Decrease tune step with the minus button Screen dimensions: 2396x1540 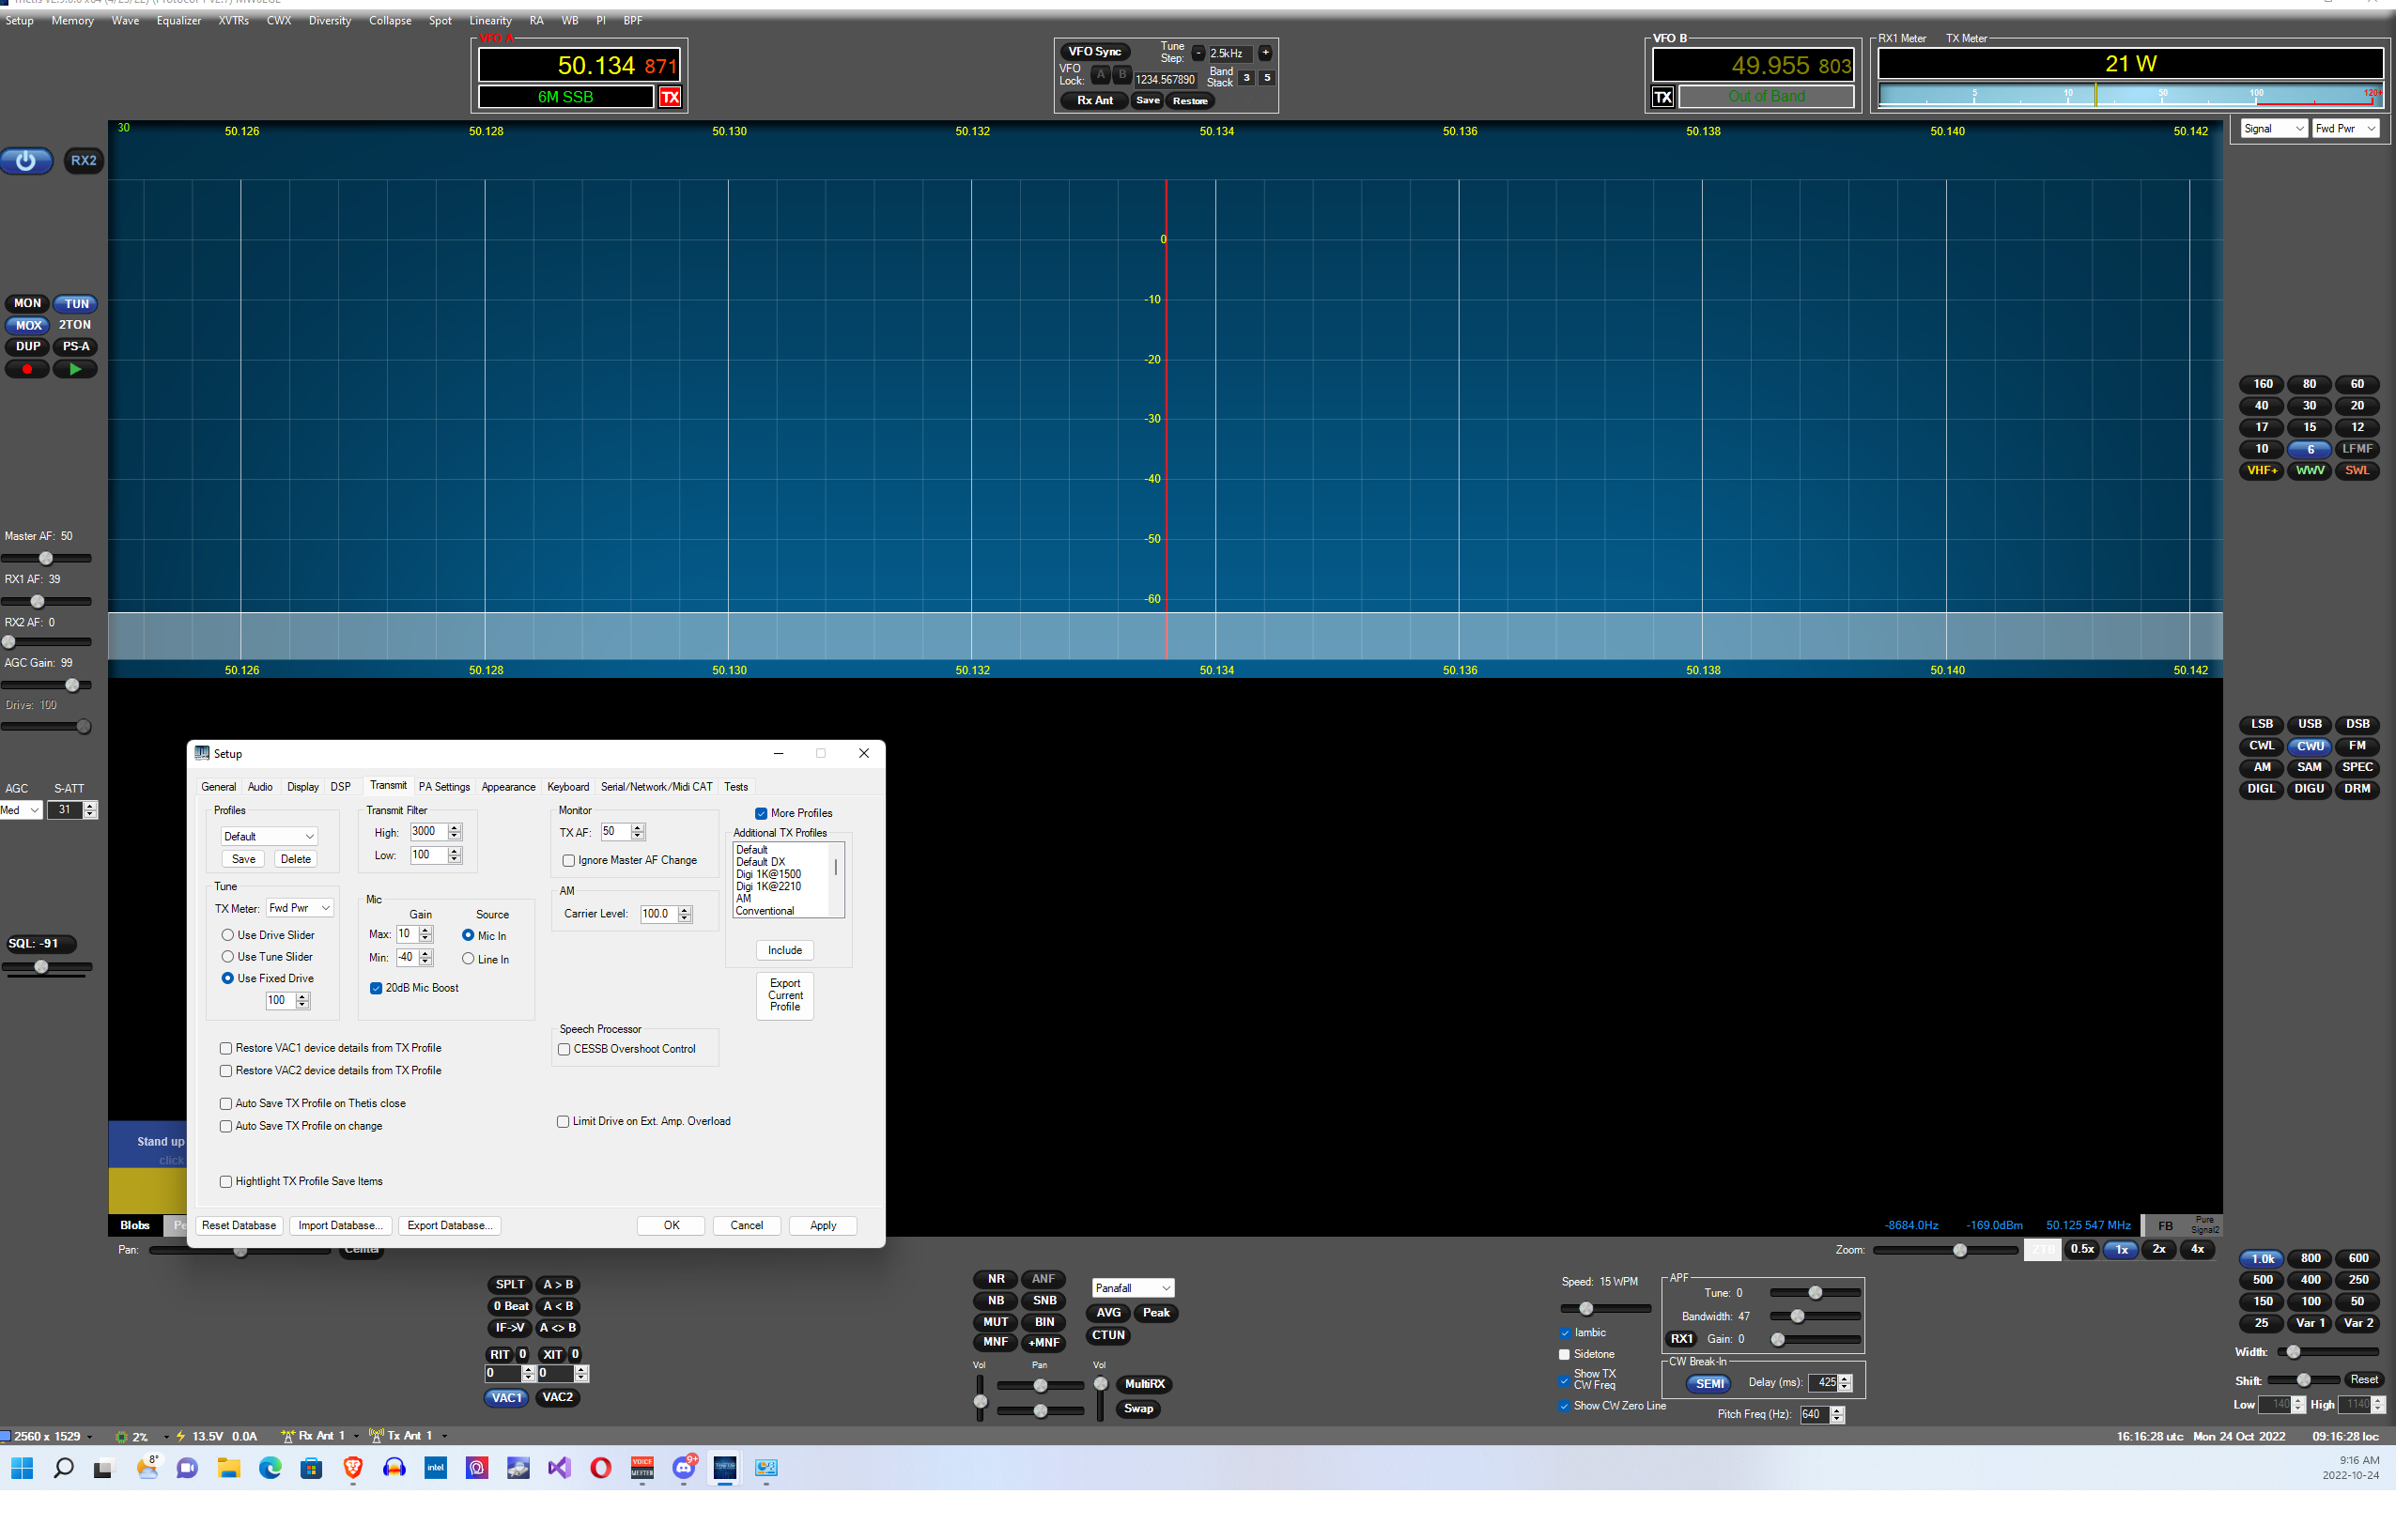[1198, 53]
